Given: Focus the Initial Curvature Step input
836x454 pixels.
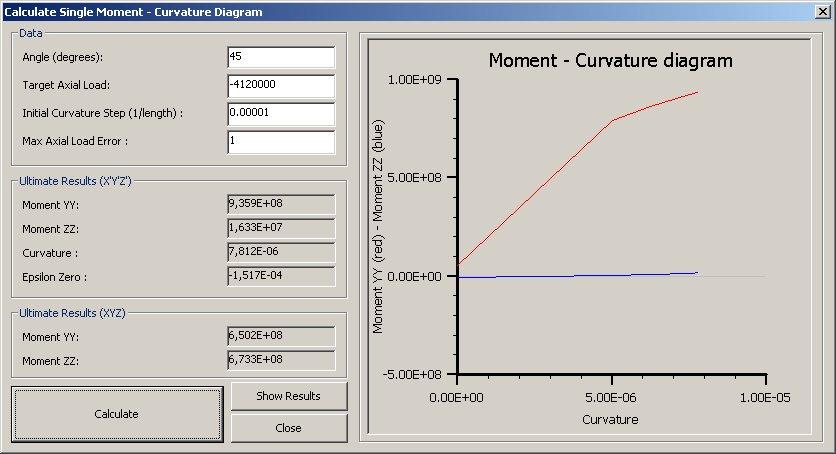Looking at the screenshot, I should click(x=280, y=113).
